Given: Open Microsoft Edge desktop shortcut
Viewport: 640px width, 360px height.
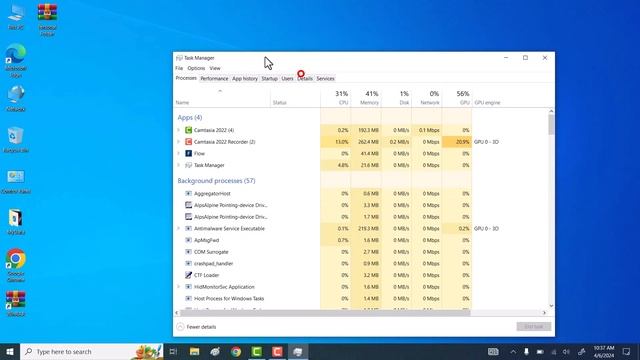Looking at the screenshot, I should (16, 60).
